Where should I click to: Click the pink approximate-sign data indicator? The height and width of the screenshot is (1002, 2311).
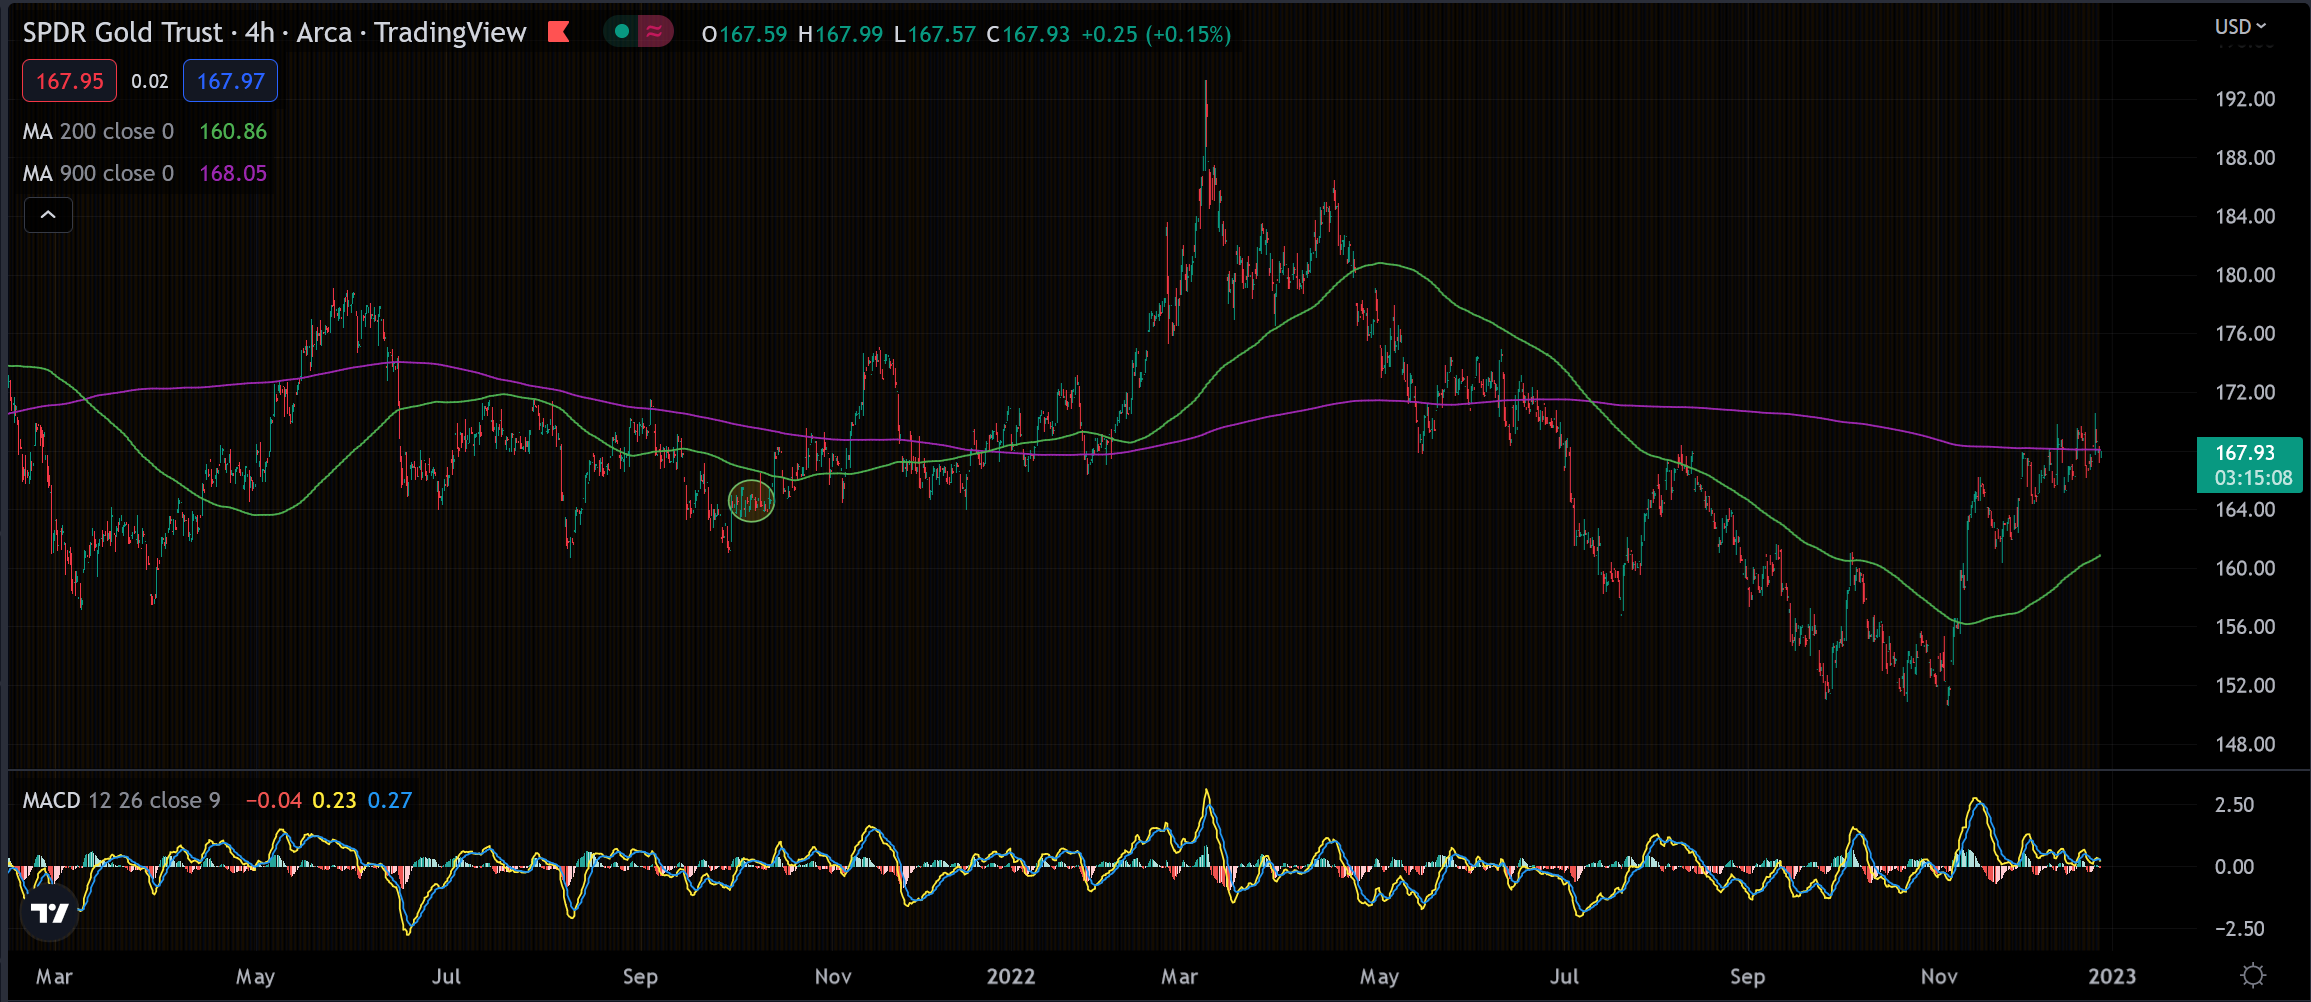click(x=654, y=32)
